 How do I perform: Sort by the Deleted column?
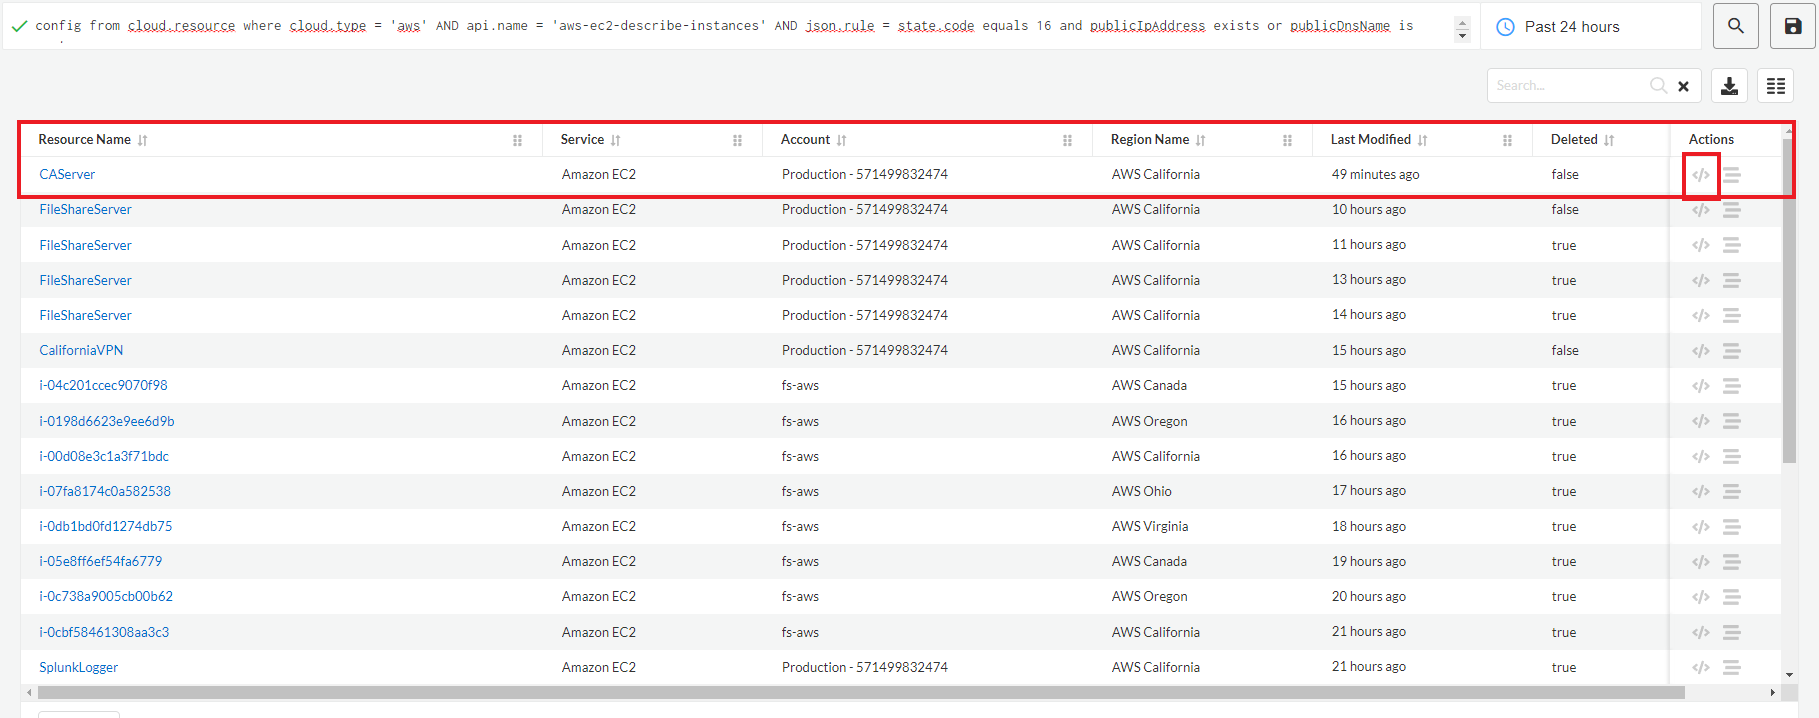pyautogui.click(x=1609, y=140)
